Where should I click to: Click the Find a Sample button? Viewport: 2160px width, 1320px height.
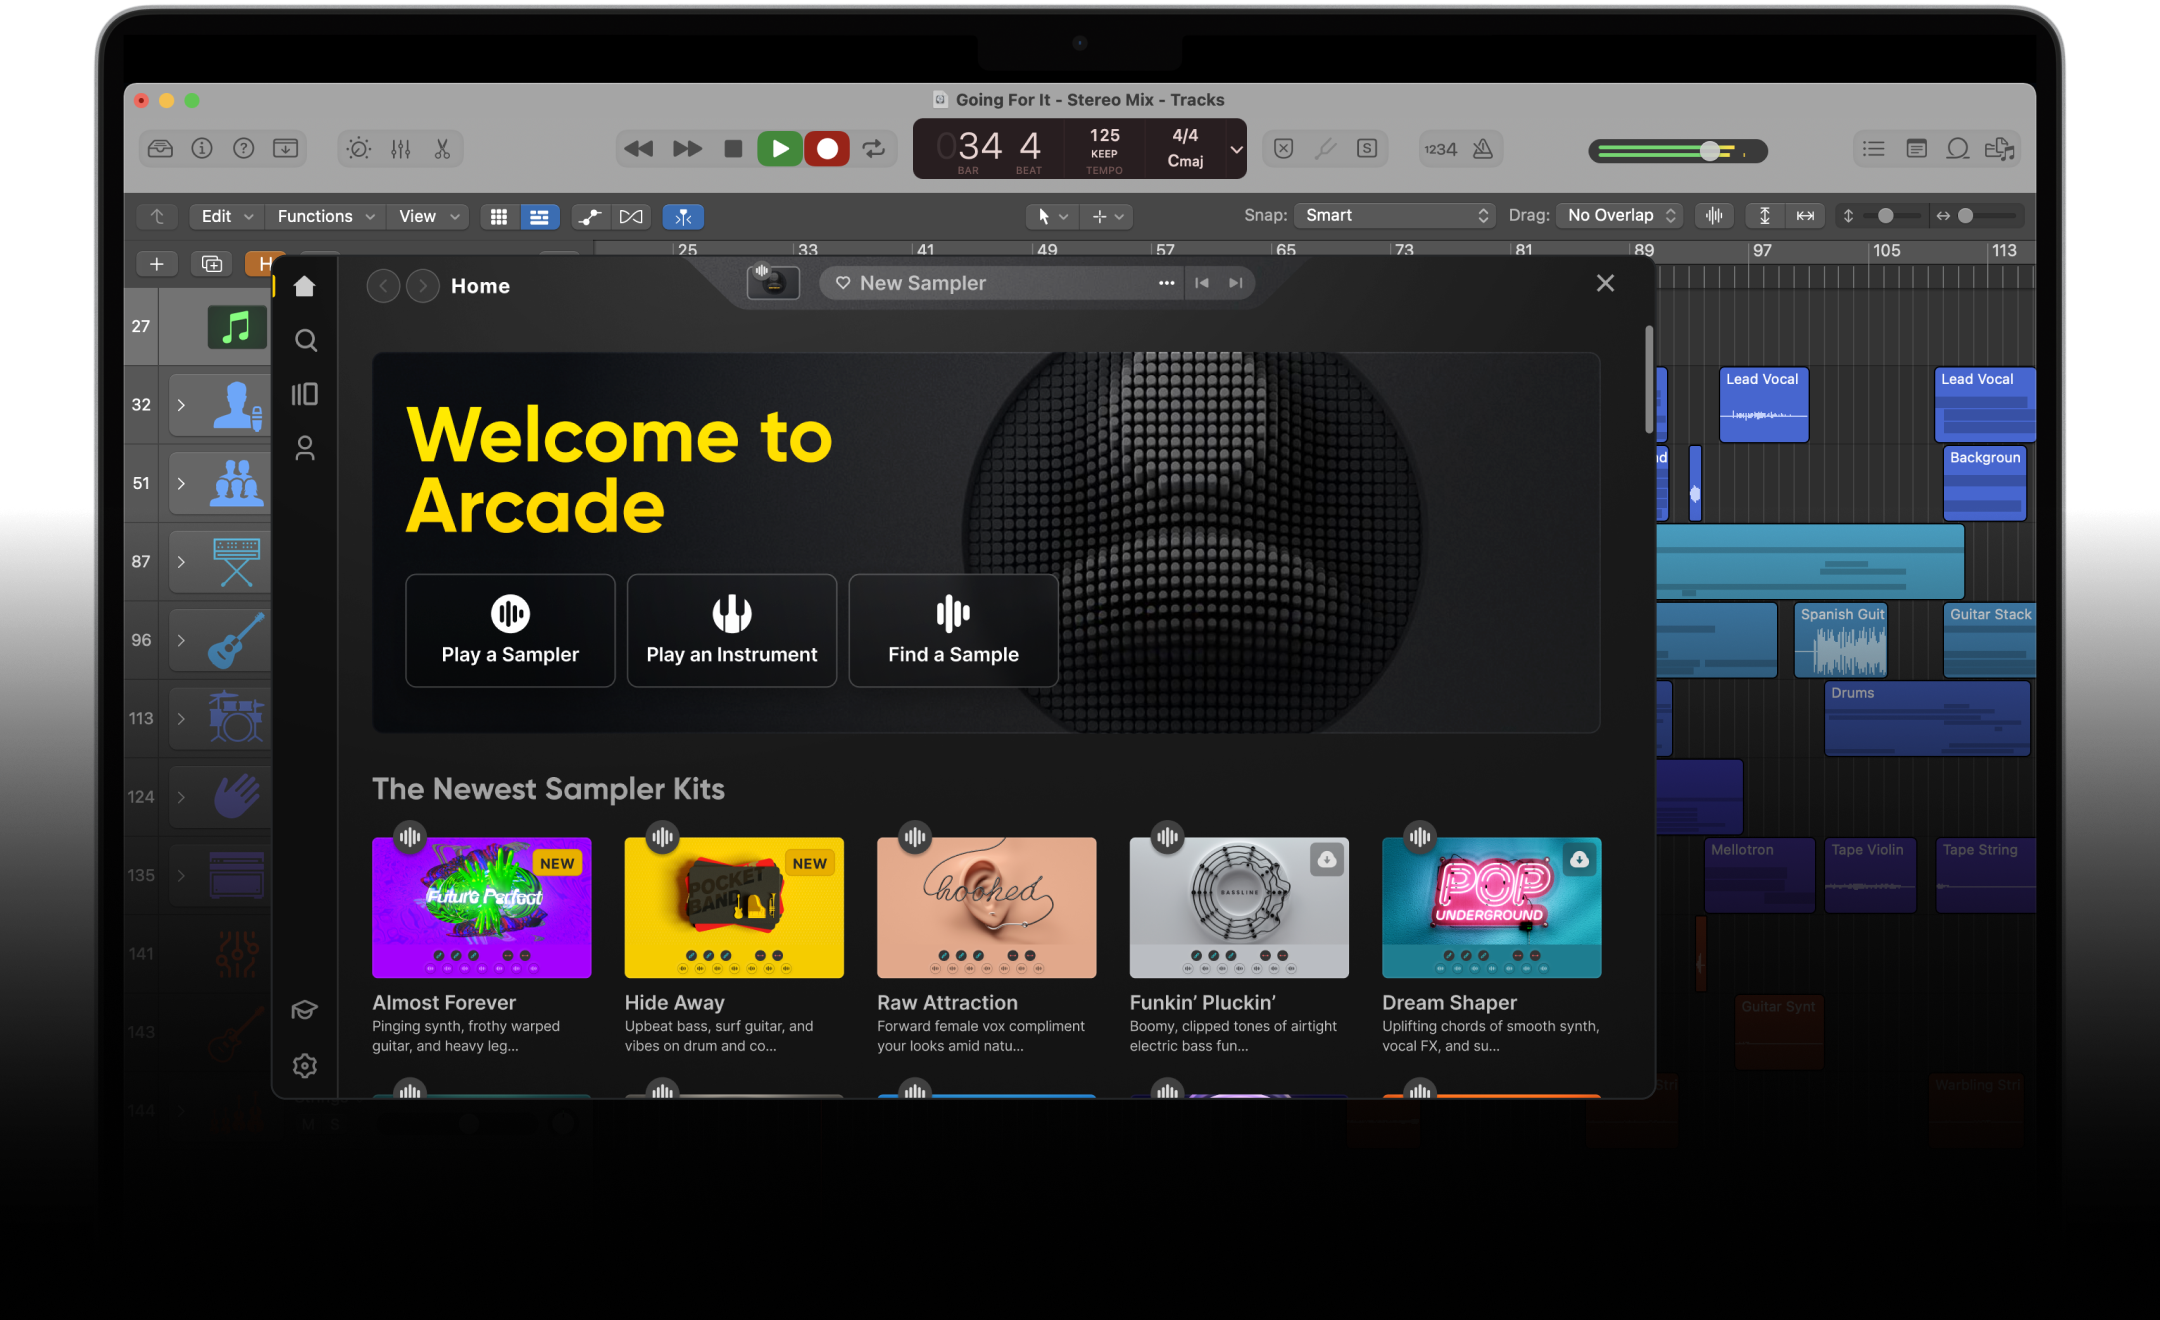953,630
